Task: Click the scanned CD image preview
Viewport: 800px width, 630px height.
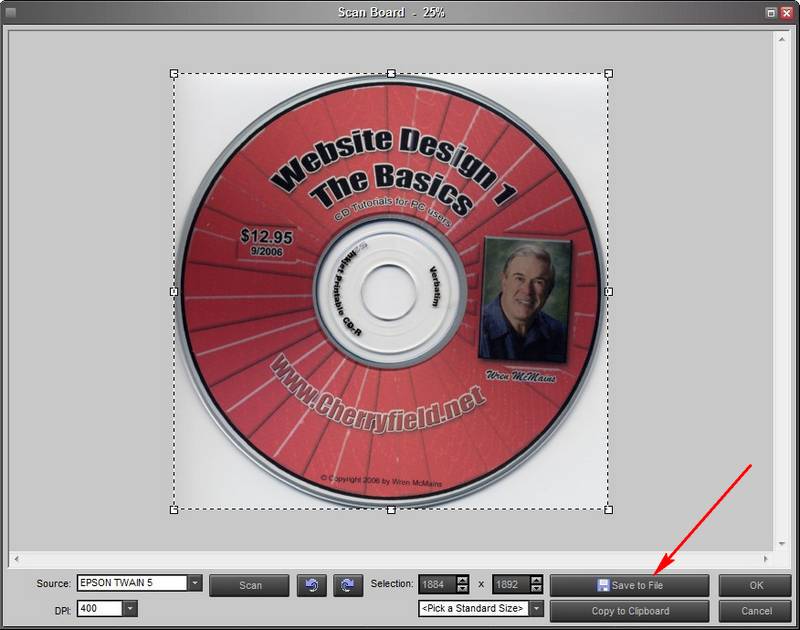Action: point(391,292)
